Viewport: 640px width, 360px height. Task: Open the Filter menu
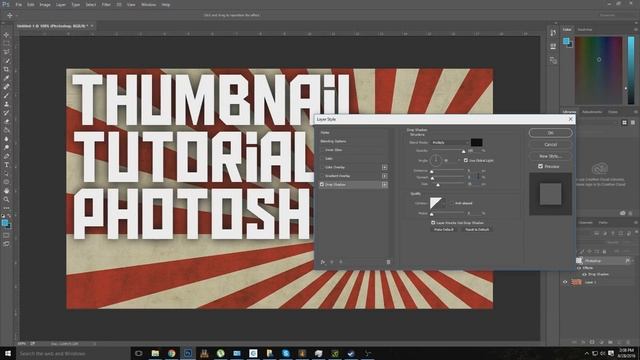coord(106,4)
